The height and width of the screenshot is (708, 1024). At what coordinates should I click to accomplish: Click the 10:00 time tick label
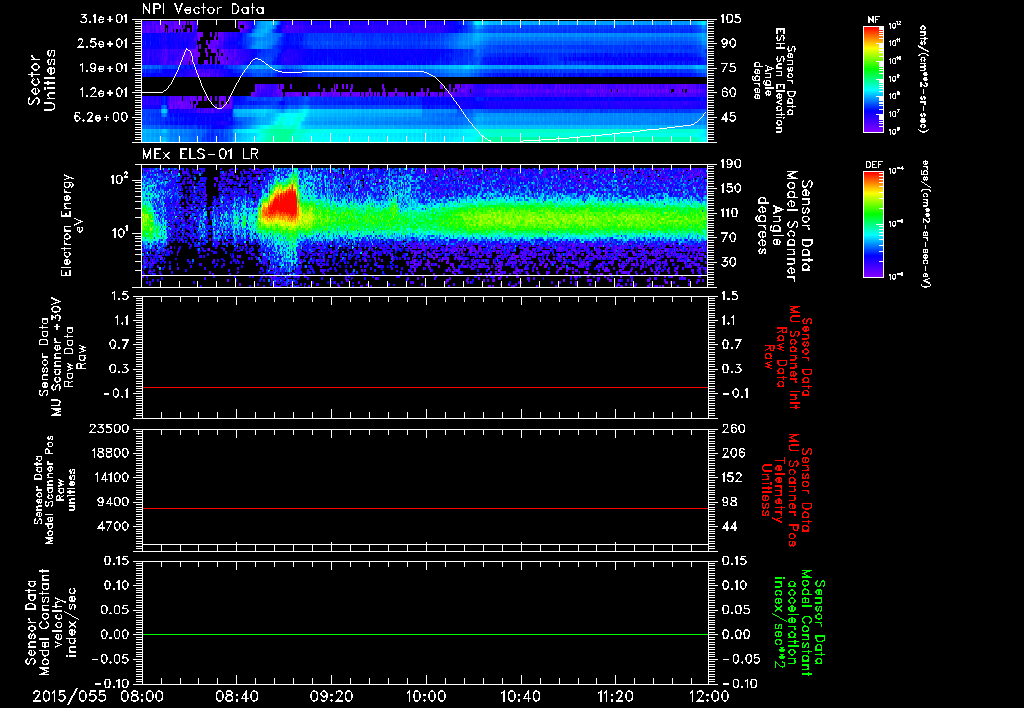(426, 696)
